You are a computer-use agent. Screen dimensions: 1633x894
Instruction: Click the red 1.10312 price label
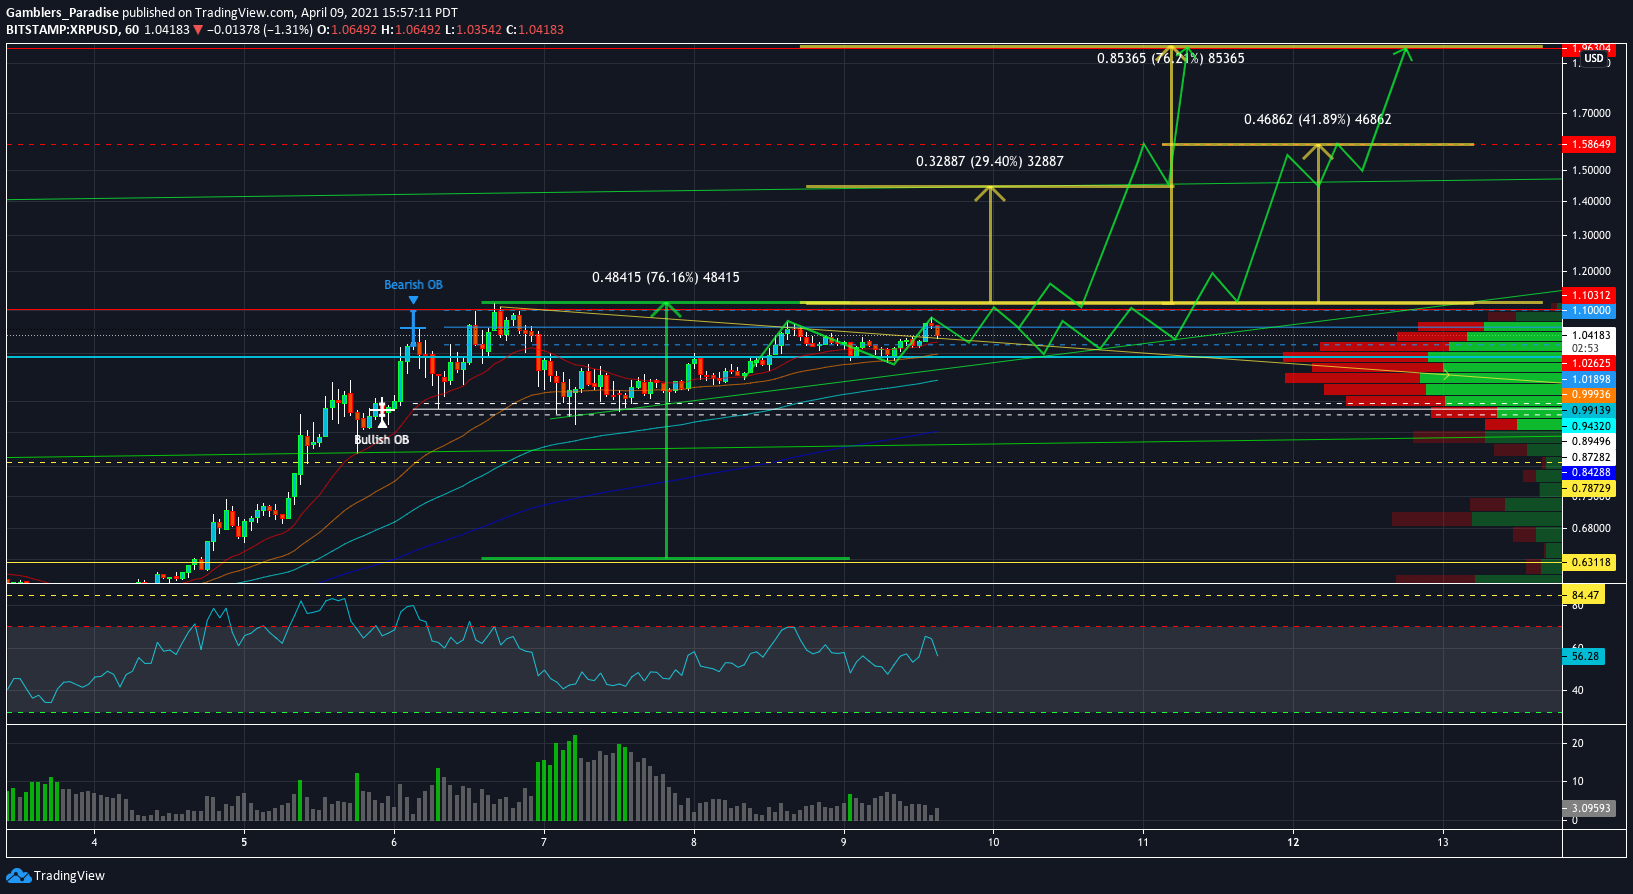coord(1589,295)
